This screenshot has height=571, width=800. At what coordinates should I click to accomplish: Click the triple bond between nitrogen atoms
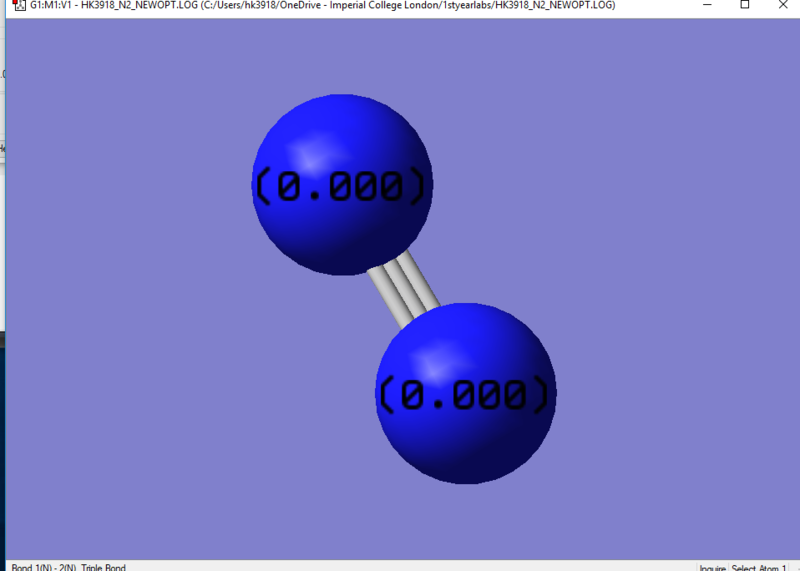[x=404, y=289]
